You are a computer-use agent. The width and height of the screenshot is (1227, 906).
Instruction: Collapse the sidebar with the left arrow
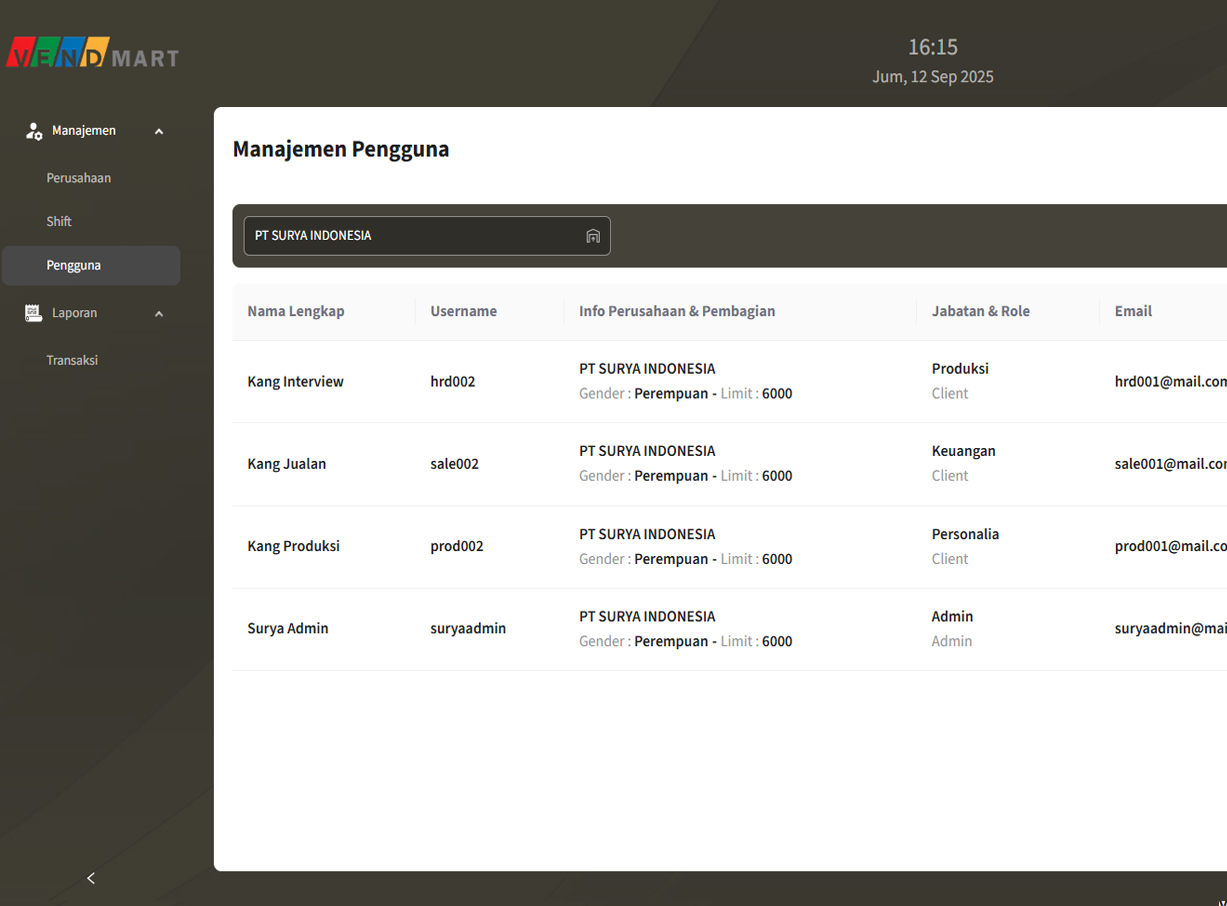(x=91, y=878)
